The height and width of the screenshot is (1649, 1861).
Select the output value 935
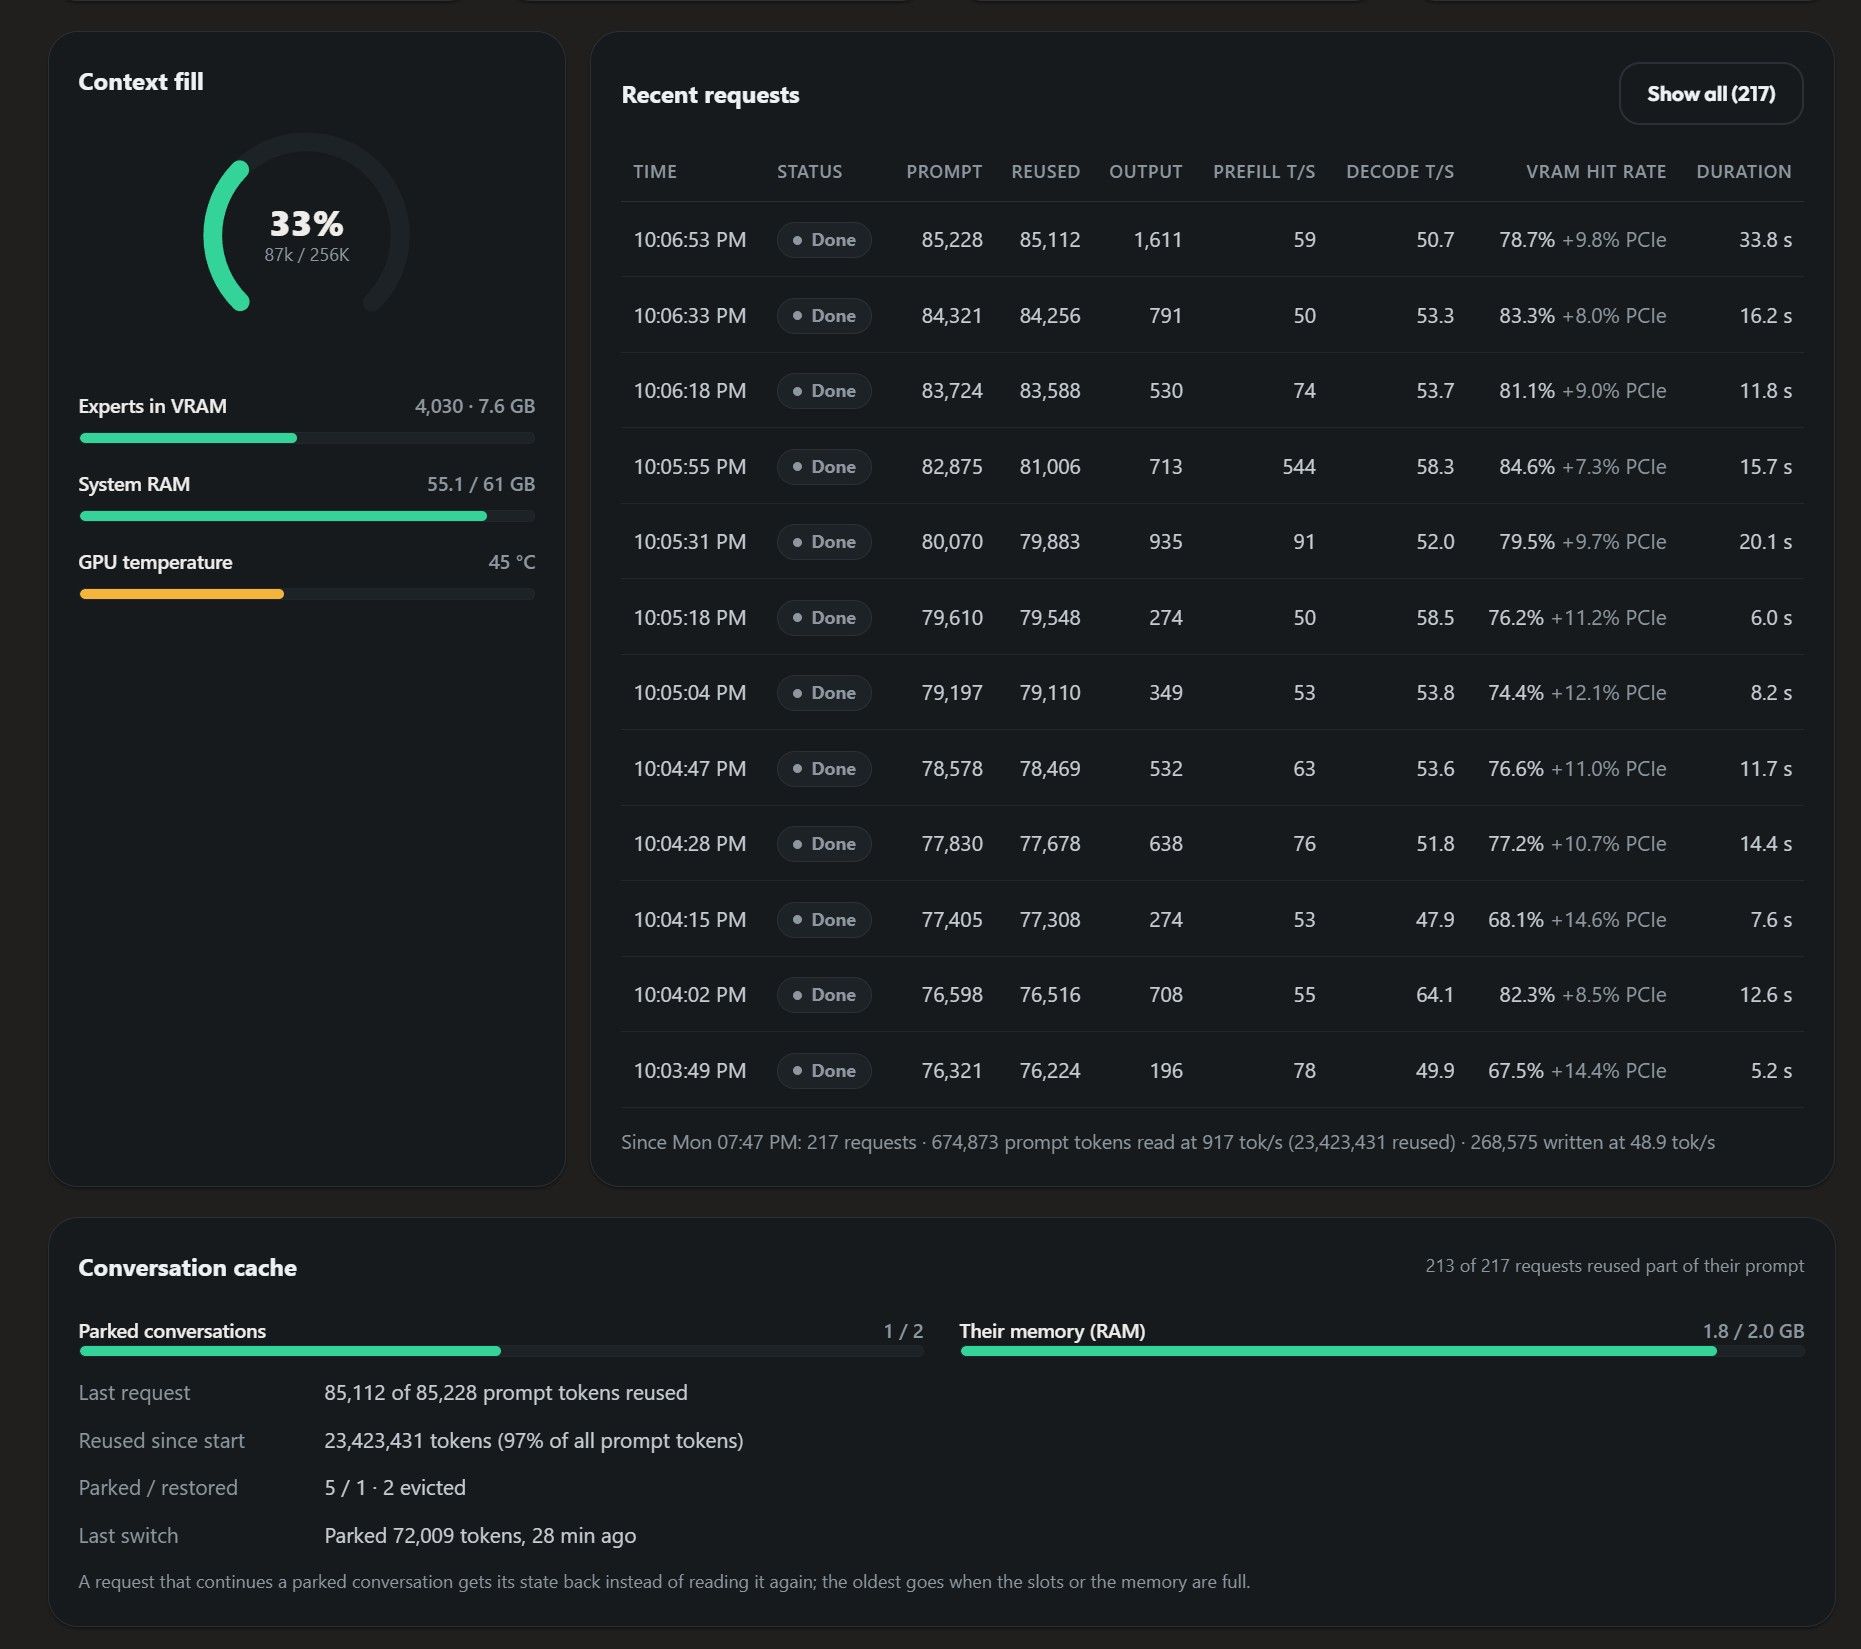1166,542
